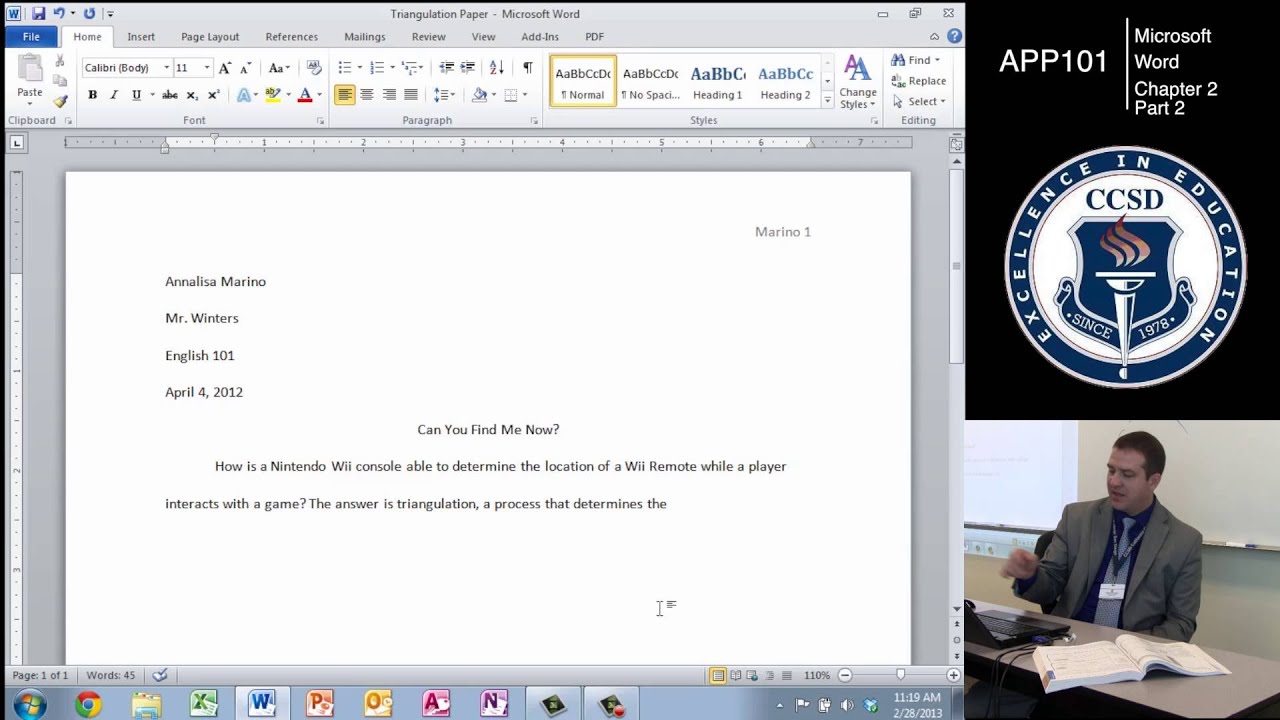Expand the bullets list dropdown arrow
The image size is (1280, 720).
click(x=360, y=68)
